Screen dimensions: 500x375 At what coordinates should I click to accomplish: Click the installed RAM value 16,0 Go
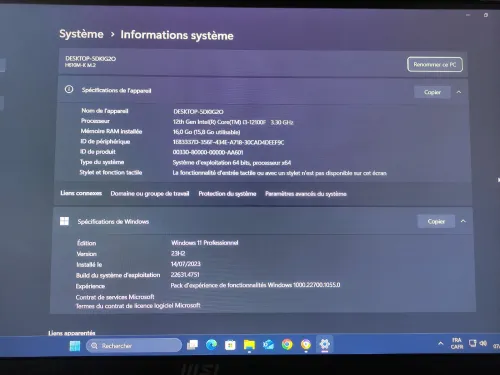[x=206, y=132]
